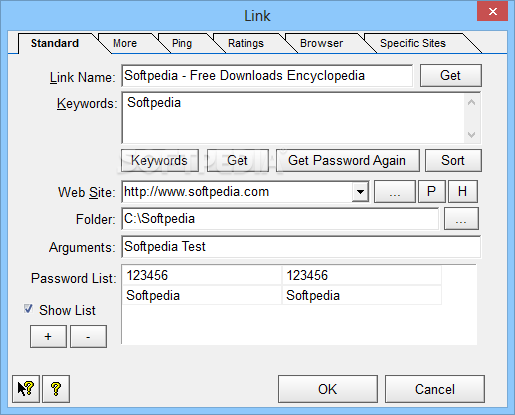Remove password entry with minus button
The height and width of the screenshot is (415, 515).
[88, 337]
